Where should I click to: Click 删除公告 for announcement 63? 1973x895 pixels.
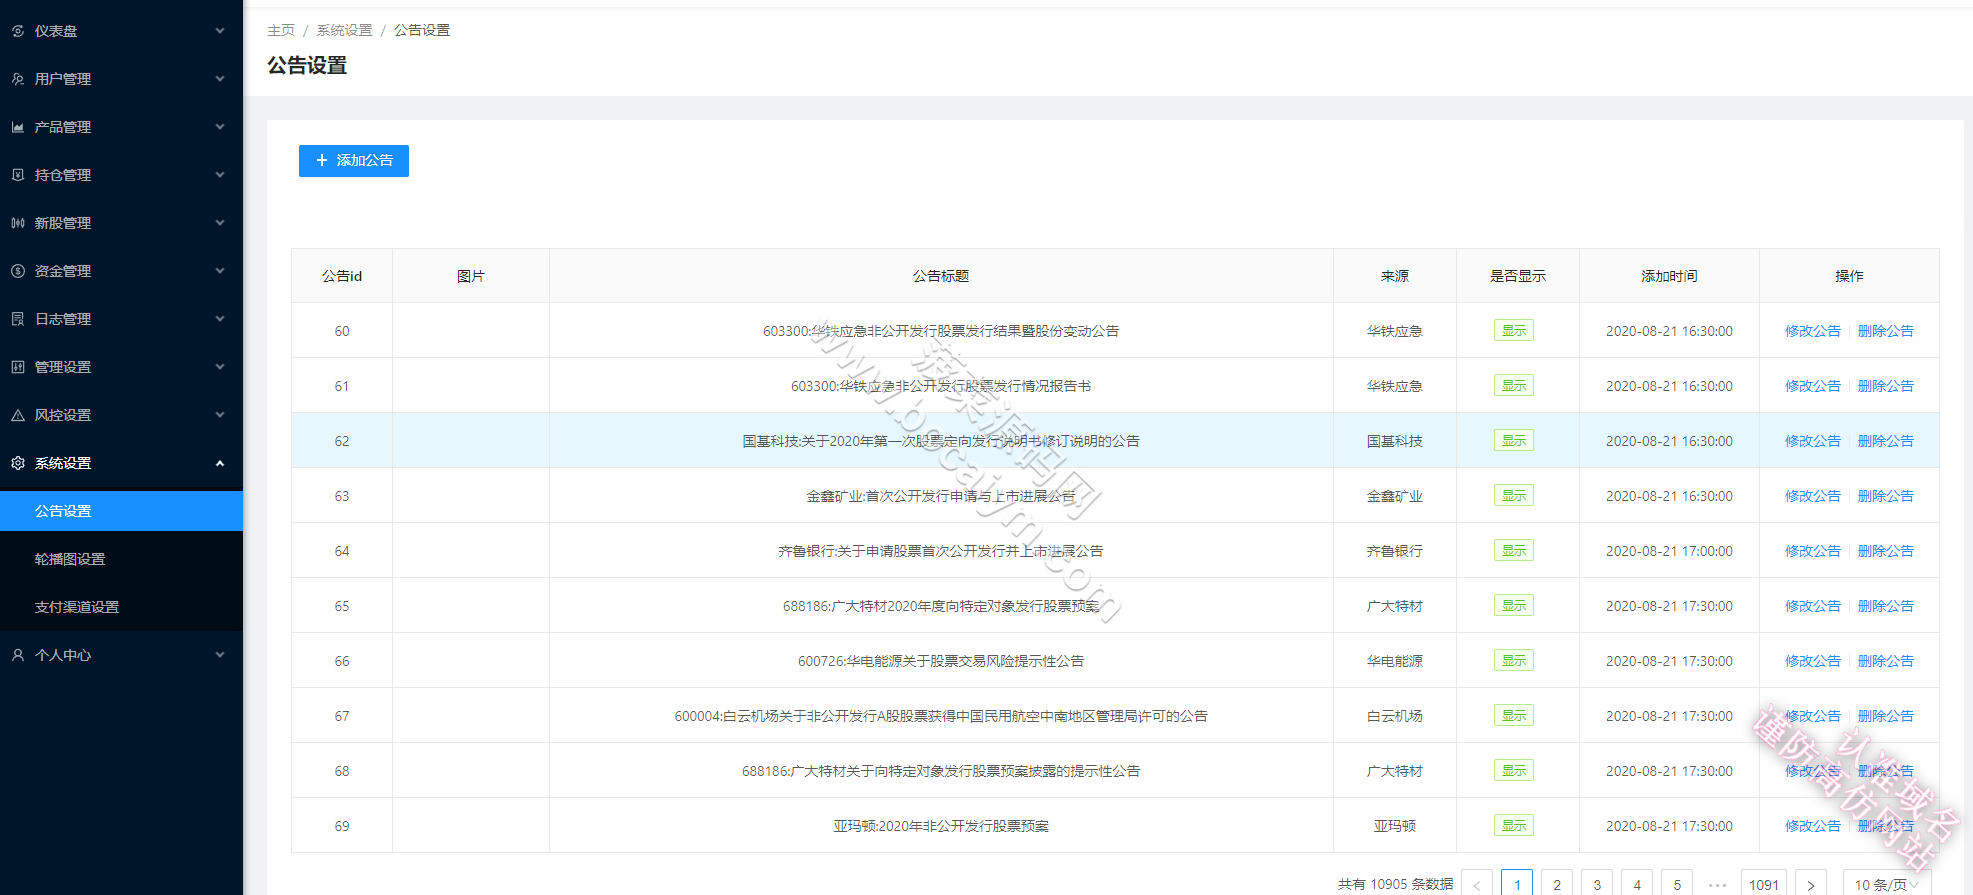tap(1886, 496)
